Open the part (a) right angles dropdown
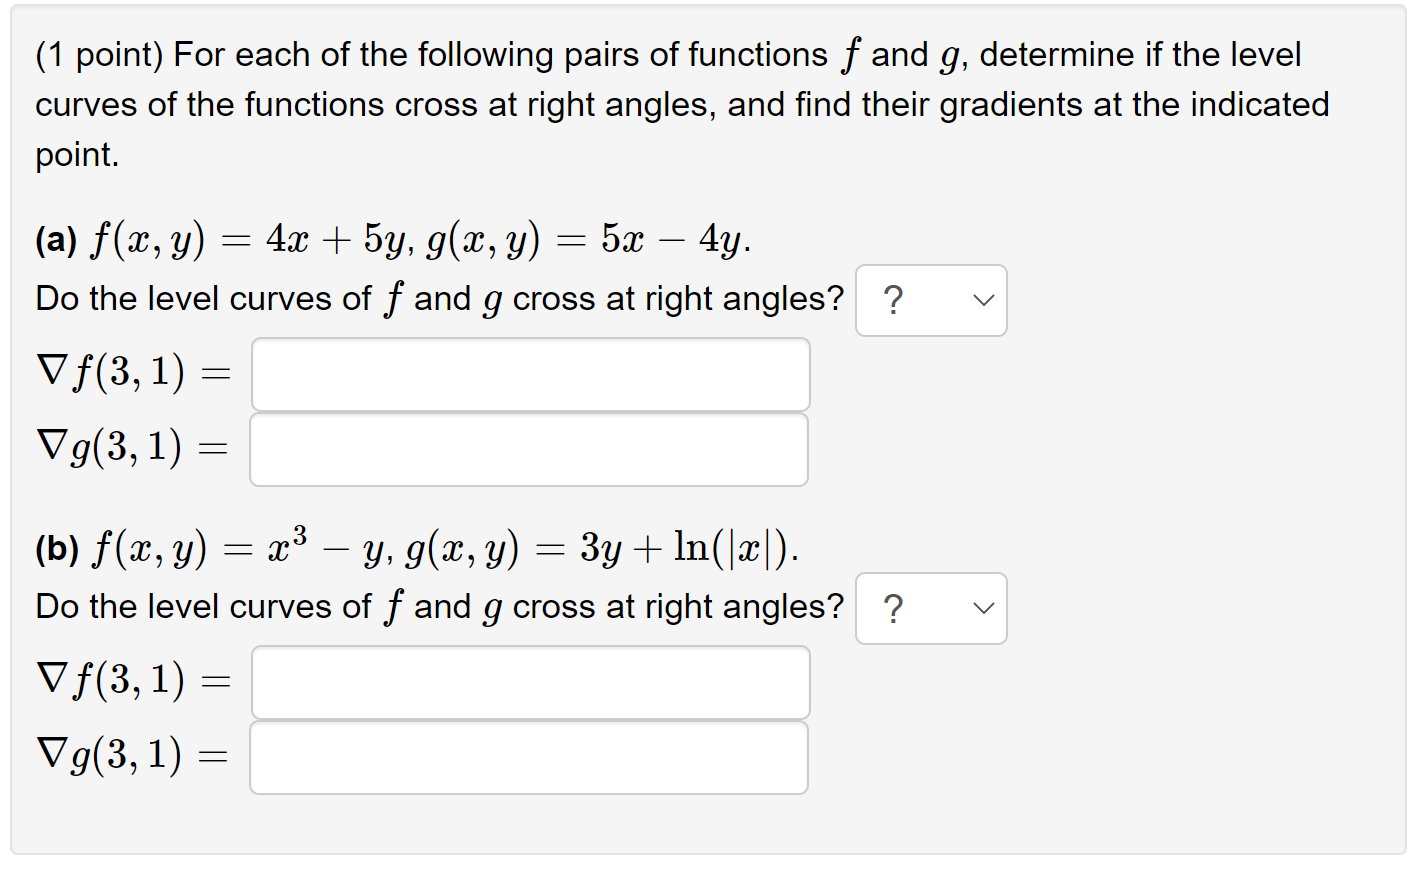This screenshot has height=871, width=1423. (x=931, y=300)
